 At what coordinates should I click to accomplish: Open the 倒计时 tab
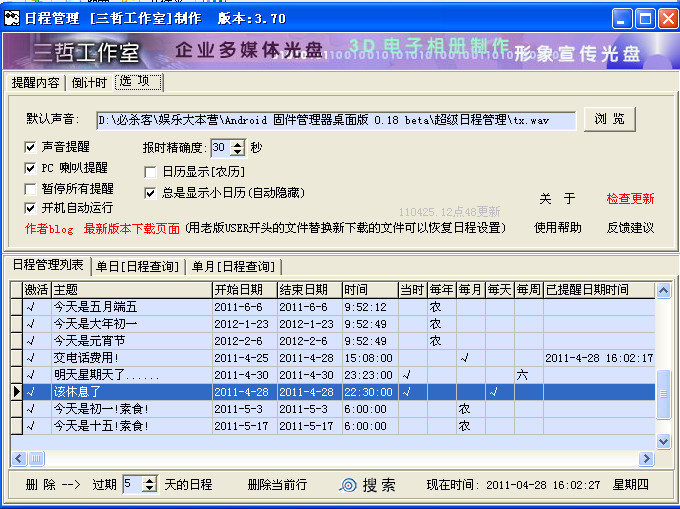tap(90, 82)
